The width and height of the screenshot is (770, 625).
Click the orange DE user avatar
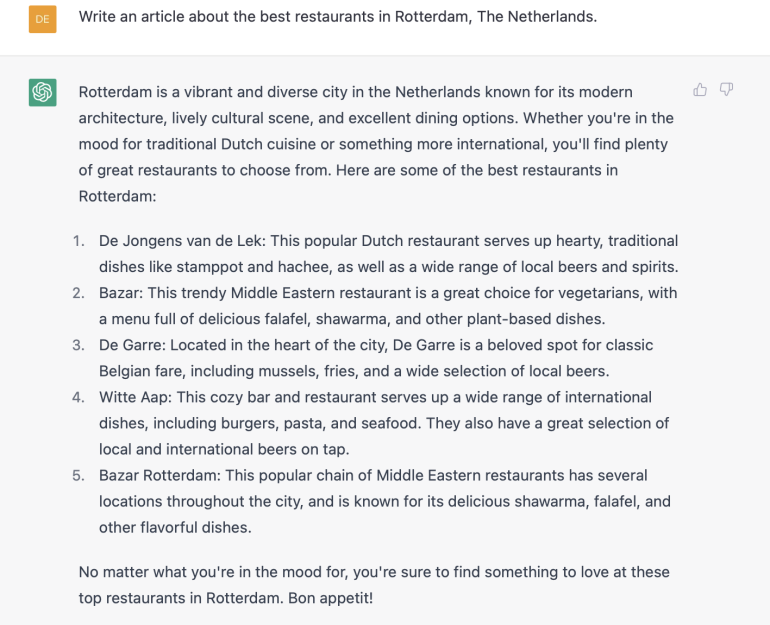tap(43, 19)
